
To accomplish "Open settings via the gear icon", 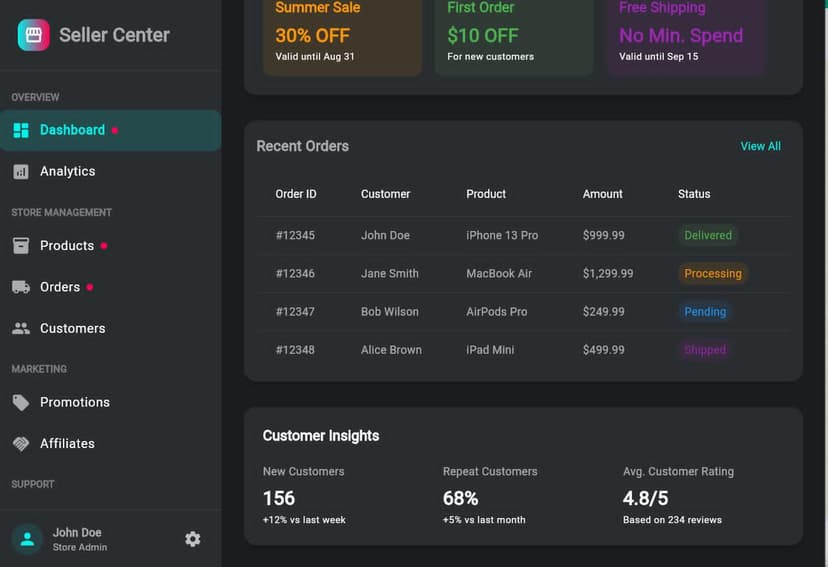I will coord(193,539).
